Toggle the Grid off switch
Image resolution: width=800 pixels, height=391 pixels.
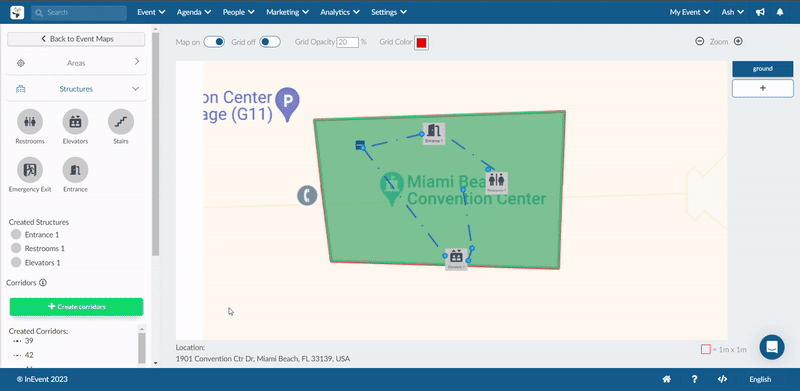click(270, 42)
